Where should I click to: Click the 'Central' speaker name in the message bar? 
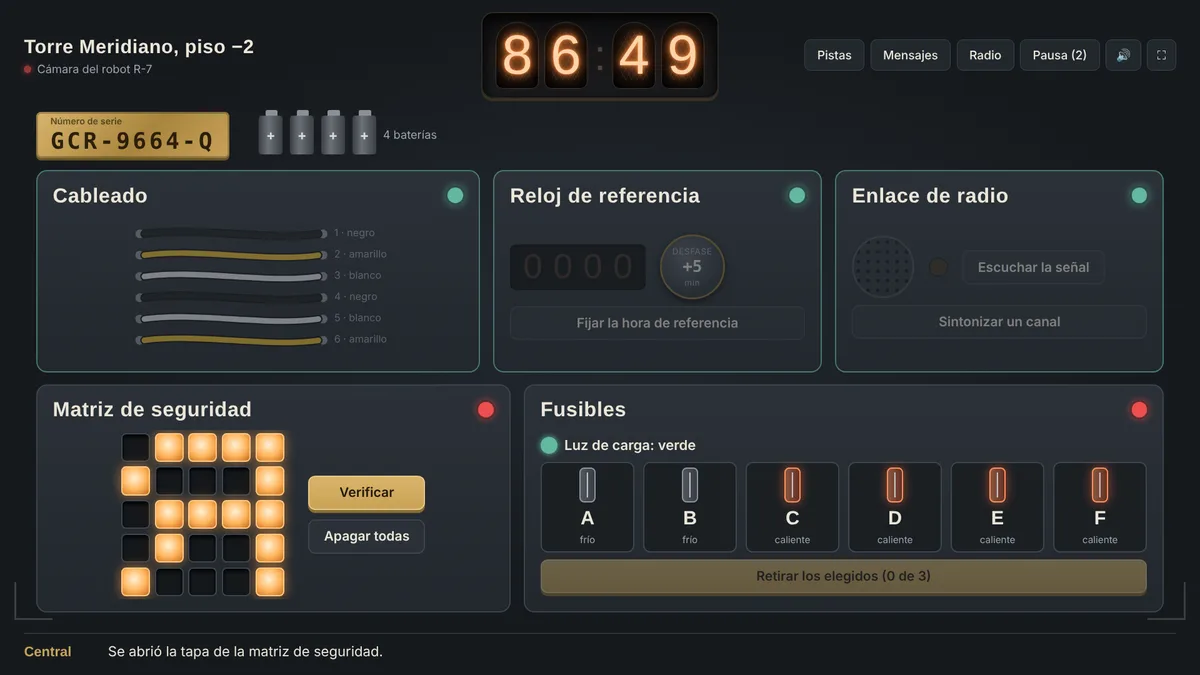coord(48,652)
